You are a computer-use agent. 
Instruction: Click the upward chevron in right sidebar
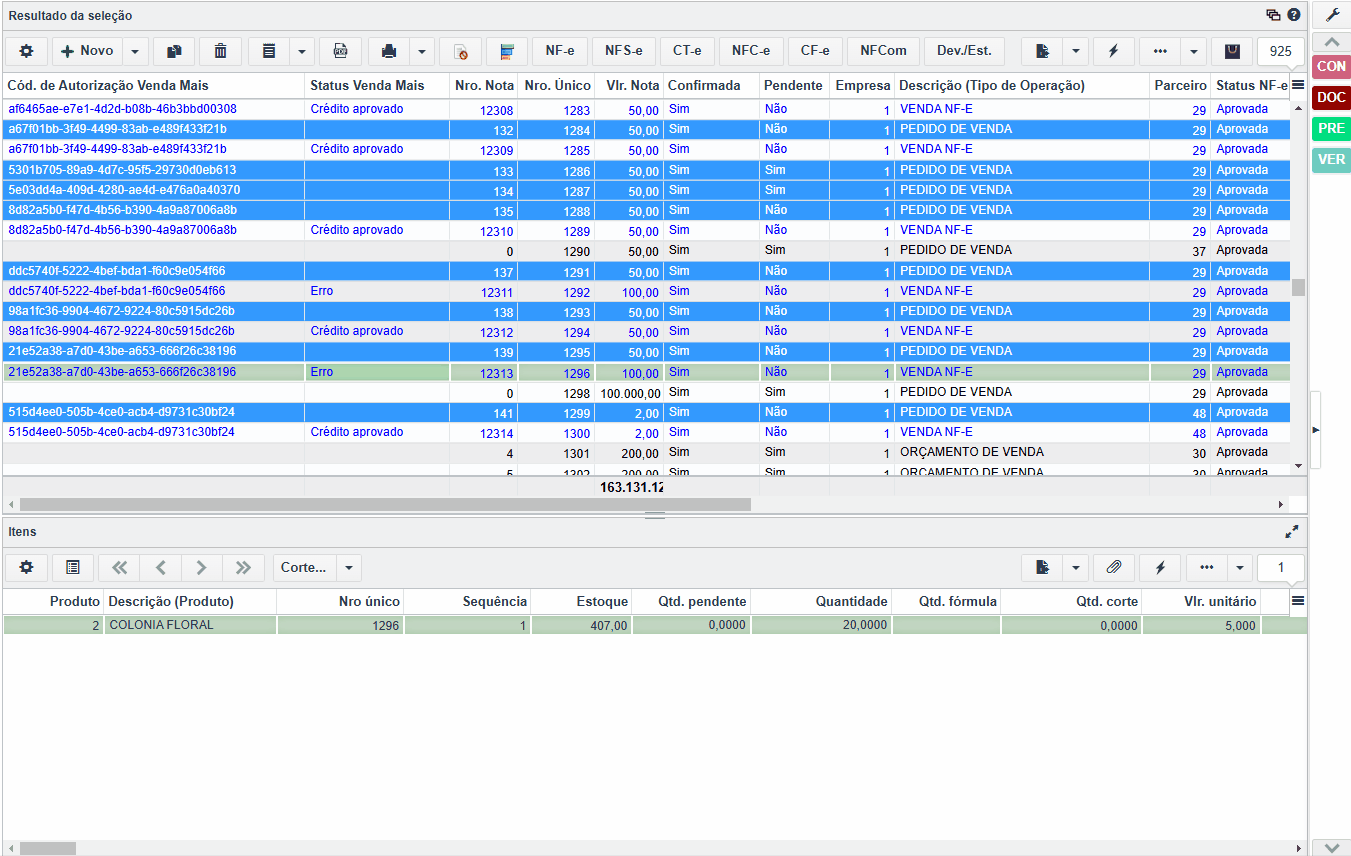point(1331,42)
